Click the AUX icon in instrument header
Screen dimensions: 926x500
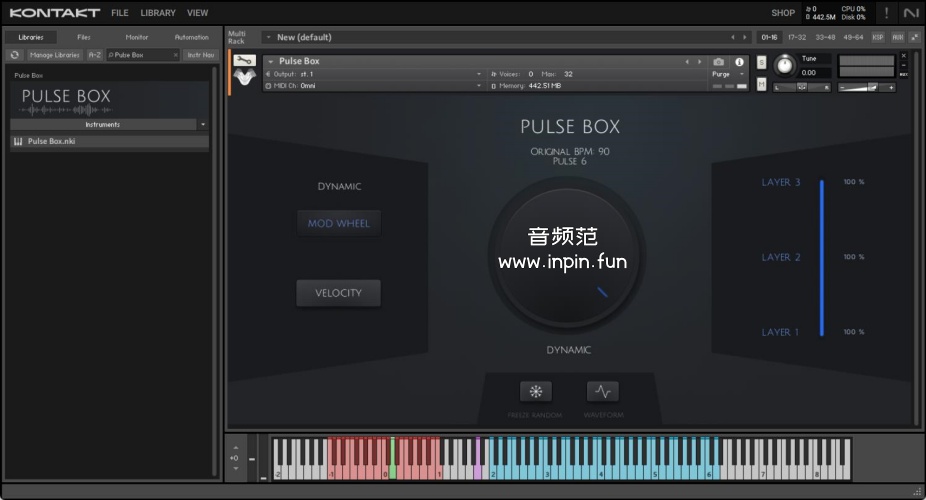(904, 74)
